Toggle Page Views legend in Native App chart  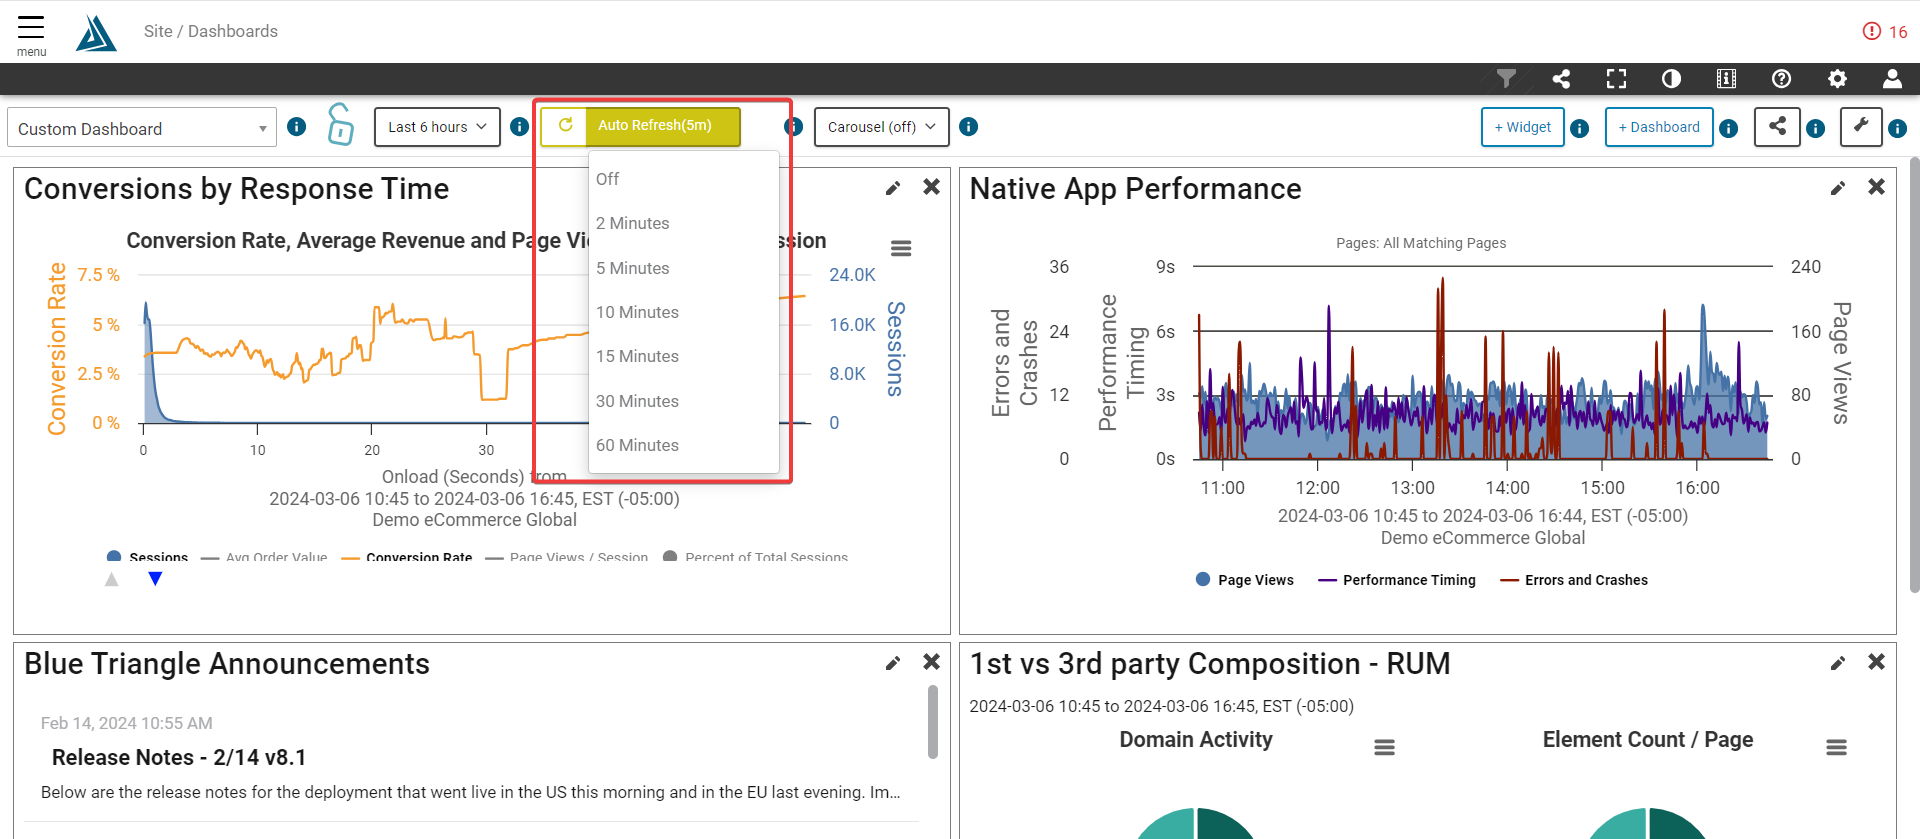[1245, 580]
